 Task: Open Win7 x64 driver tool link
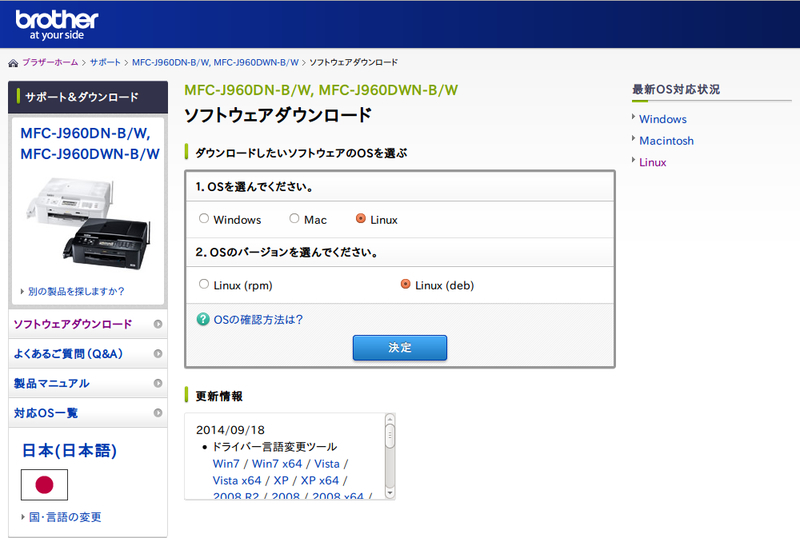click(x=277, y=464)
